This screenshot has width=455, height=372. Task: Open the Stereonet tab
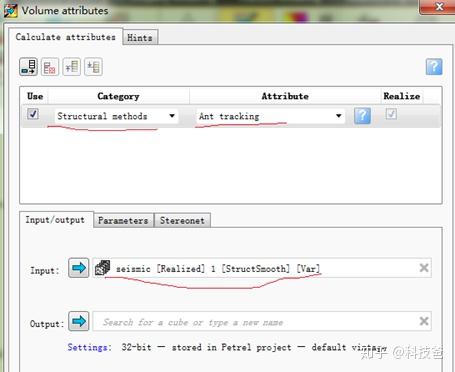coord(182,221)
